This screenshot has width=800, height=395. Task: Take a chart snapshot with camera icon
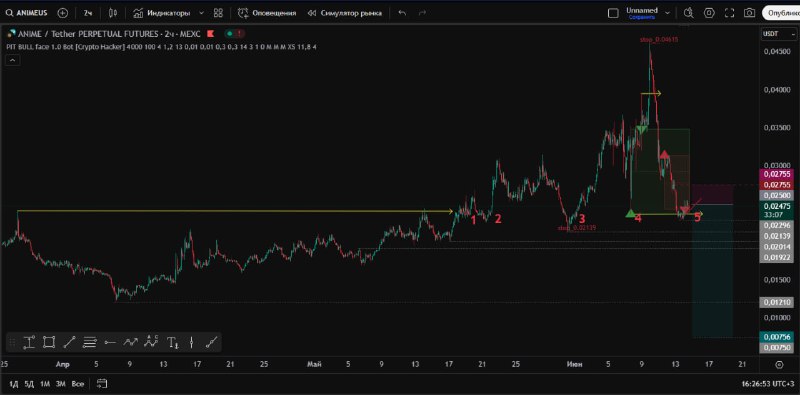[749, 13]
